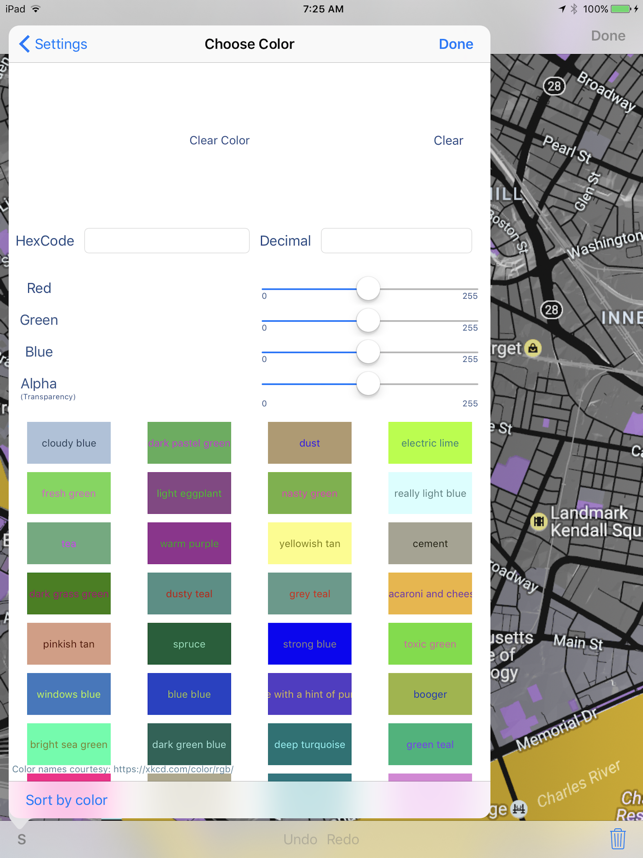Tap the S button in bottom toolbar
Viewport: 643px width, 858px height.
pos(21,839)
